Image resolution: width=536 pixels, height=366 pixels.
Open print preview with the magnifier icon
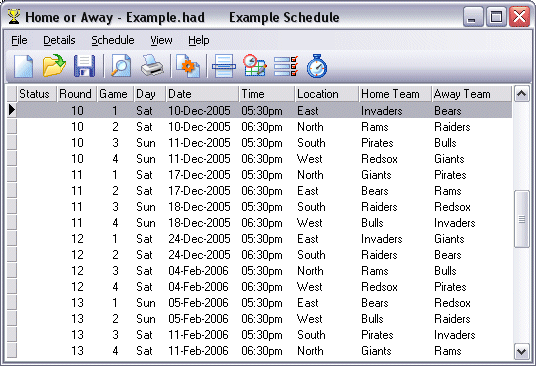point(121,66)
